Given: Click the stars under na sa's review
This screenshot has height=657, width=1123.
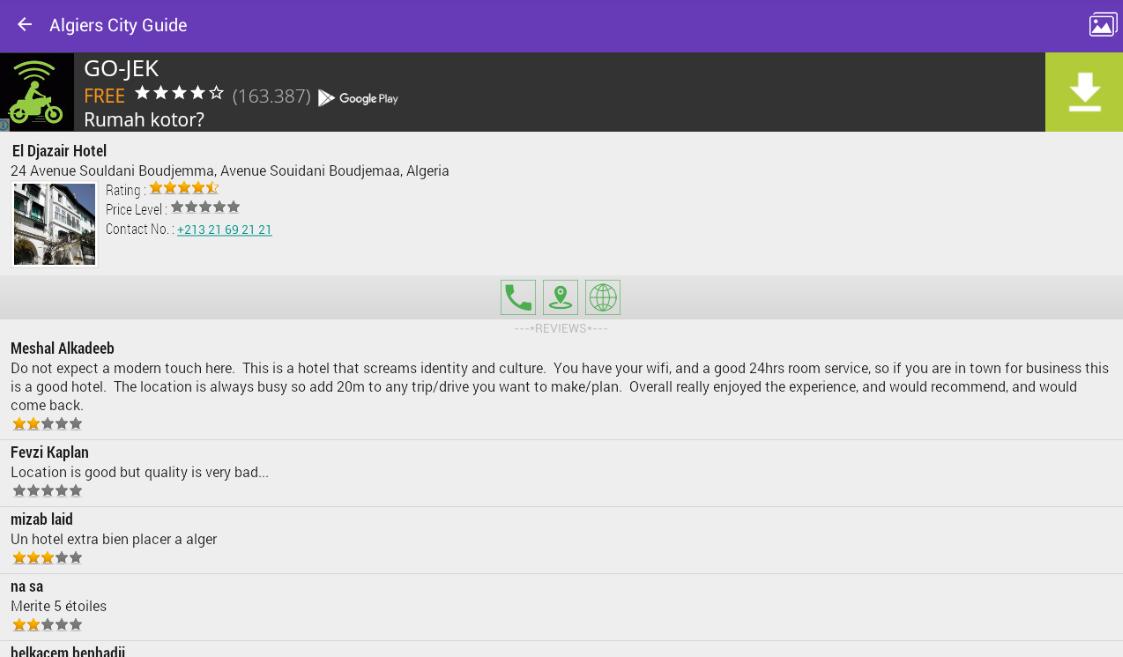Looking at the screenshot, I should 47,625.
